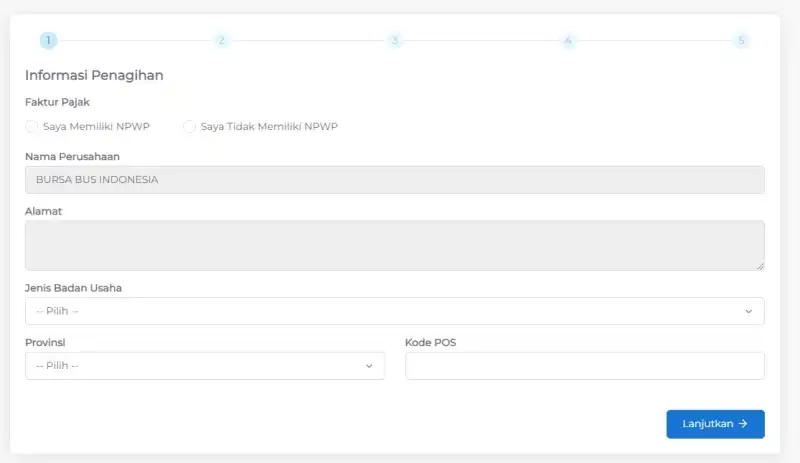Jump to step 4 in the progress indicator
This screenshot has width=800, height=463.
tap(568, 40)
